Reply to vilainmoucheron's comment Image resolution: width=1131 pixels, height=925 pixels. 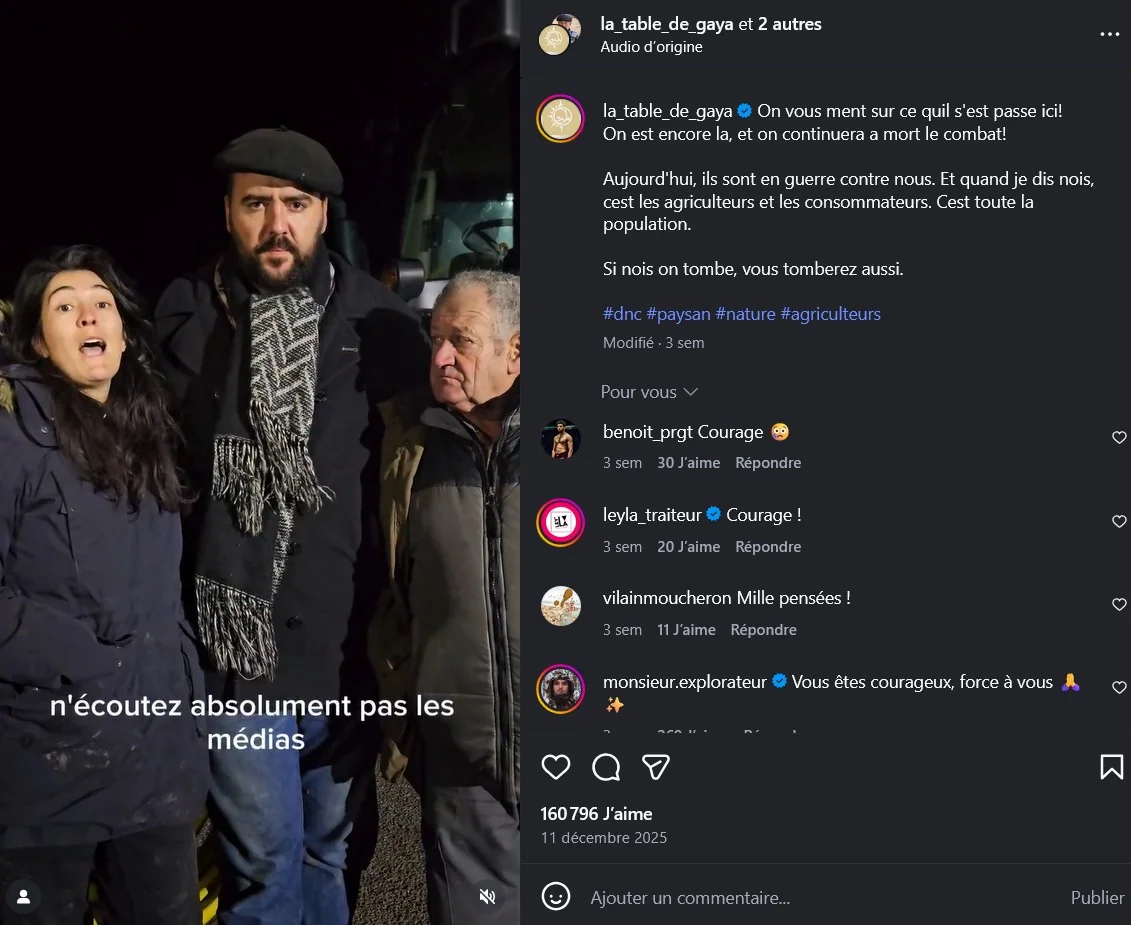(763, 630)
